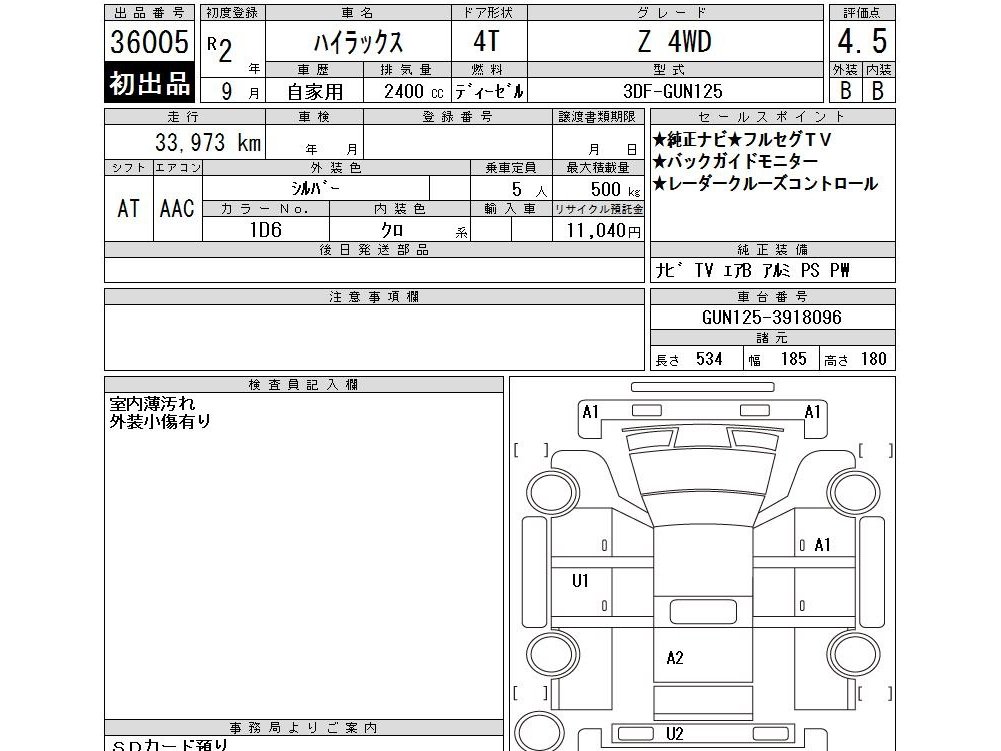This screenshot has width=1001, height=751.
Task: Click equipment list ナビ TV エアB アルミ PS PW
Action: click(x=752, y=270)
